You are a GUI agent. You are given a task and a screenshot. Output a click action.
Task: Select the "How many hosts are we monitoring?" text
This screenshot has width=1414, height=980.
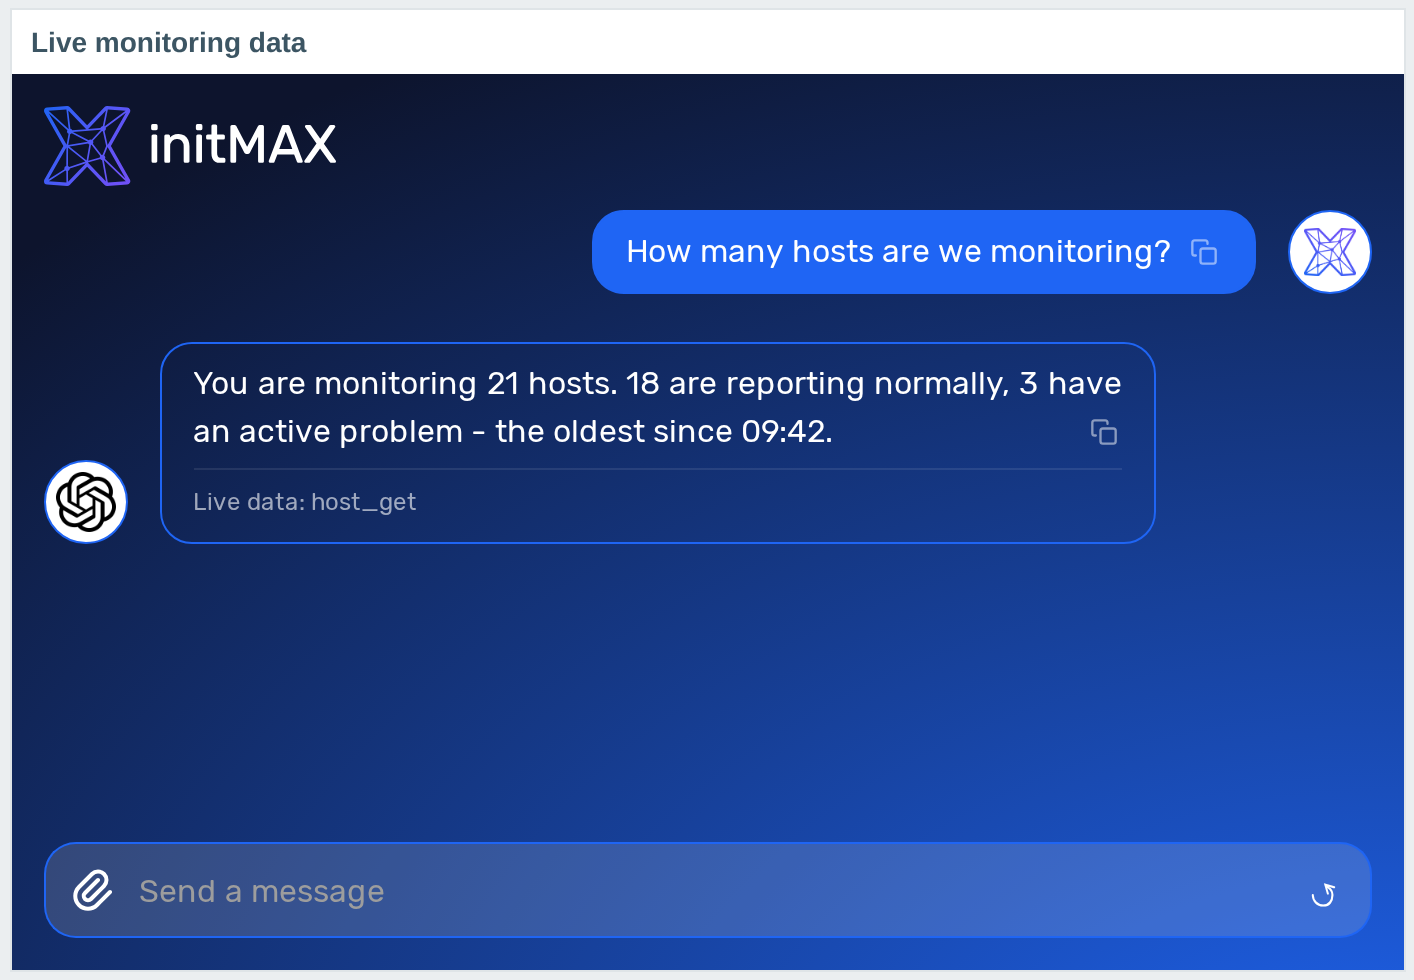pyautogui.click(x=898, y=252)
